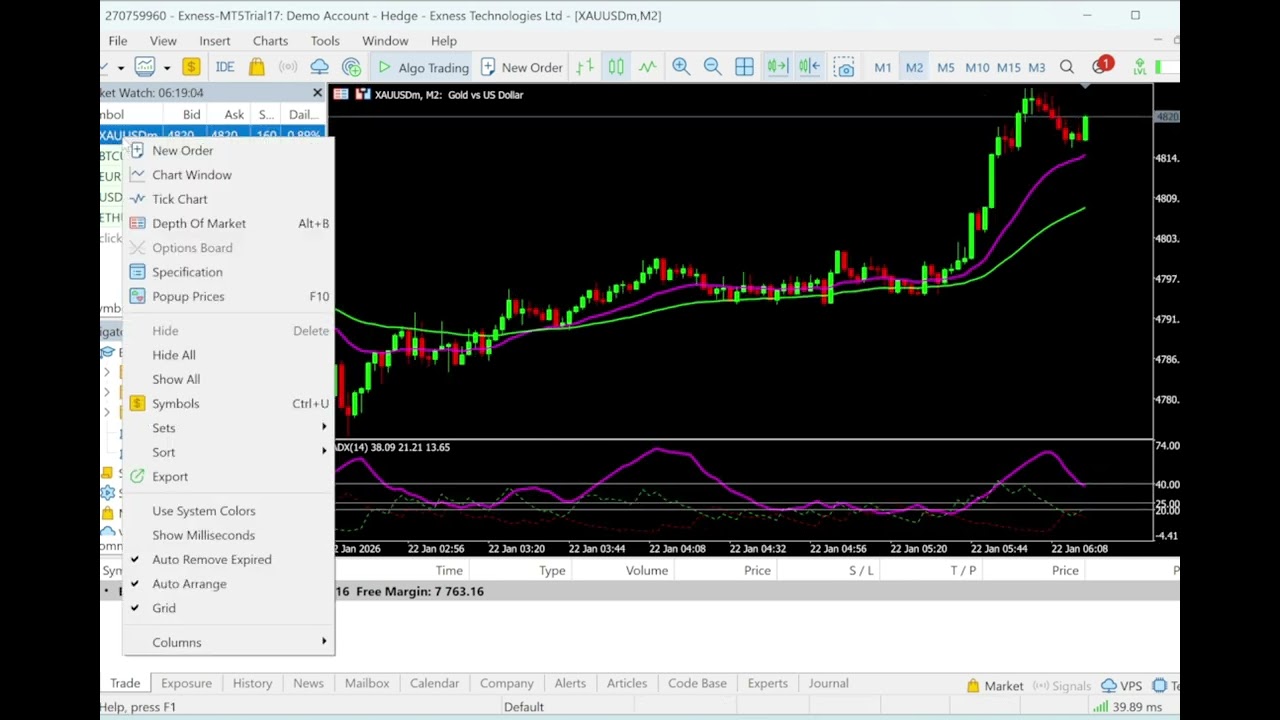Enable Use System Colors option

pos(228,511)
